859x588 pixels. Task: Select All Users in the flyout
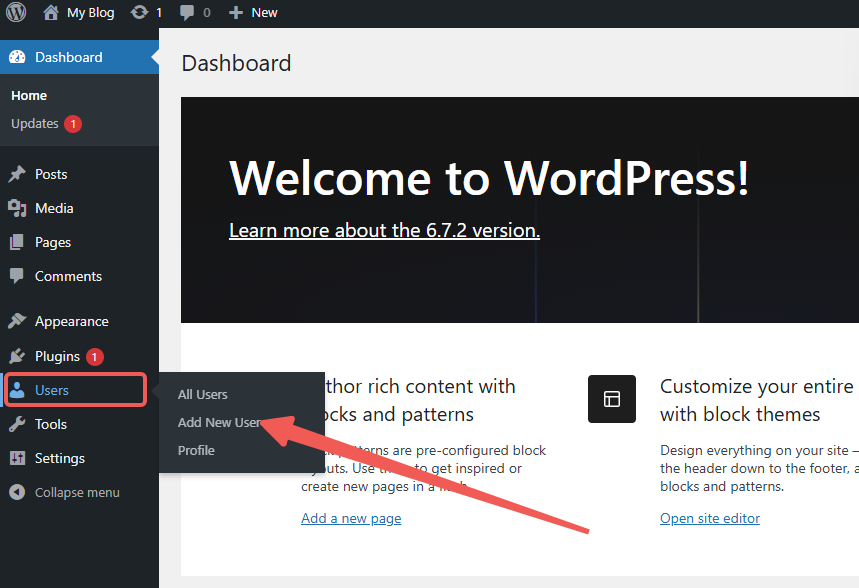click(x=202, y=395)
